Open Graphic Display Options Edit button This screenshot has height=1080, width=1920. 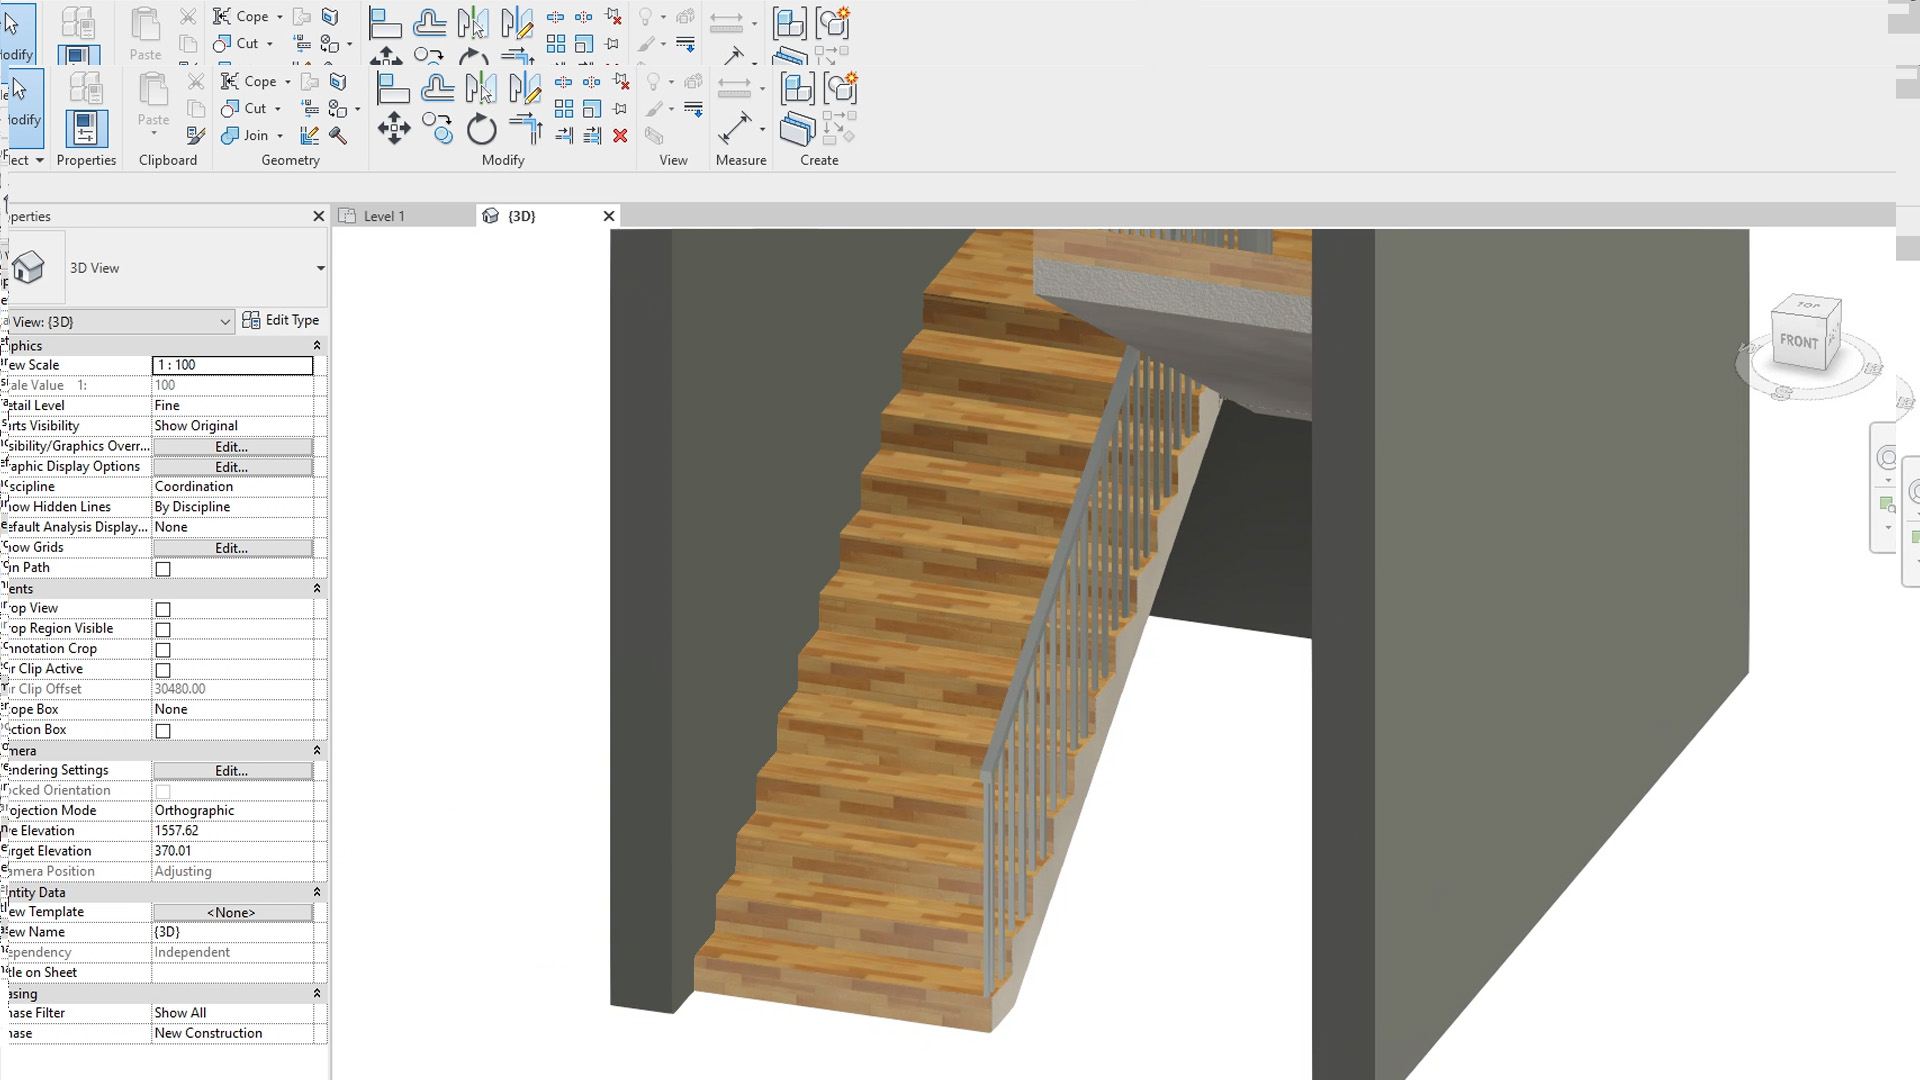click(232, 467)
